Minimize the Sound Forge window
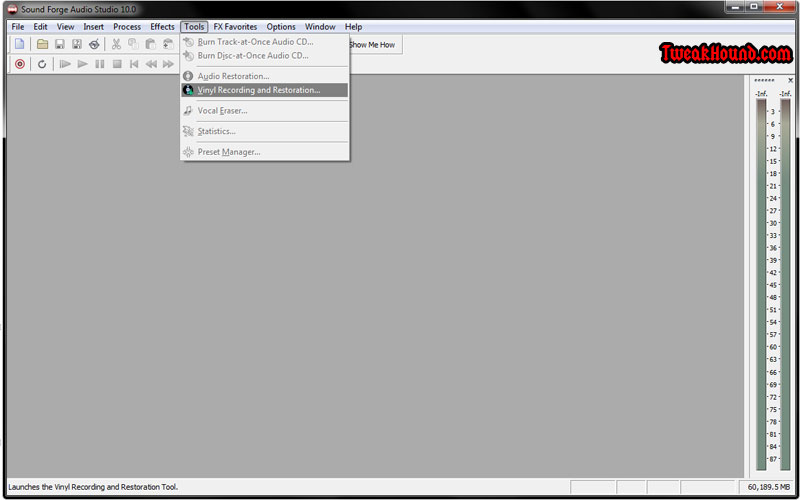Viewport: 800px width, 500px height. (x=734, y=7)
